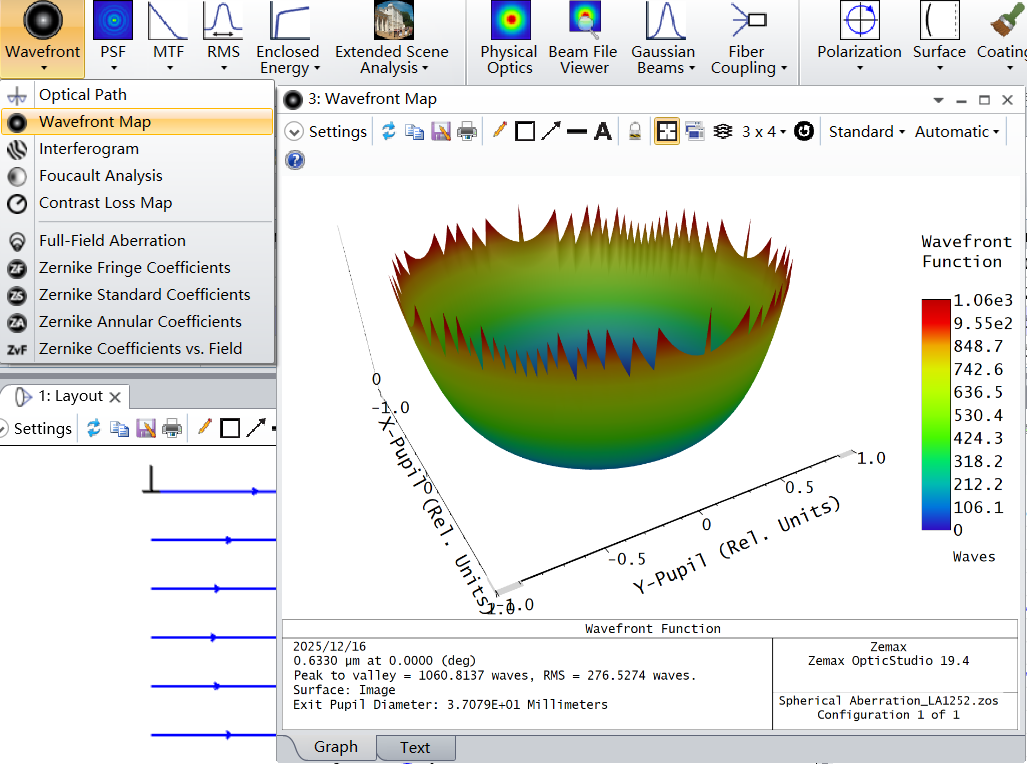Launch Physical Optics analysis
Viewport: 1027px width, 764px height.
point(509,38)
